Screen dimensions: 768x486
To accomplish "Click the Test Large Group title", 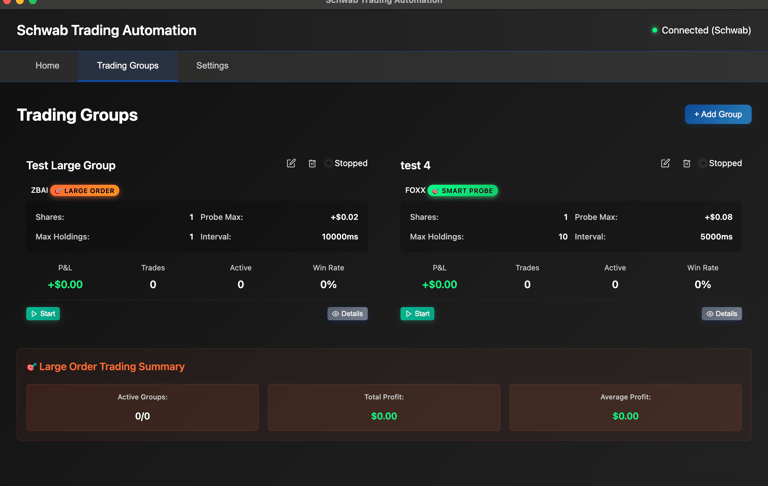I will (71, 166).
